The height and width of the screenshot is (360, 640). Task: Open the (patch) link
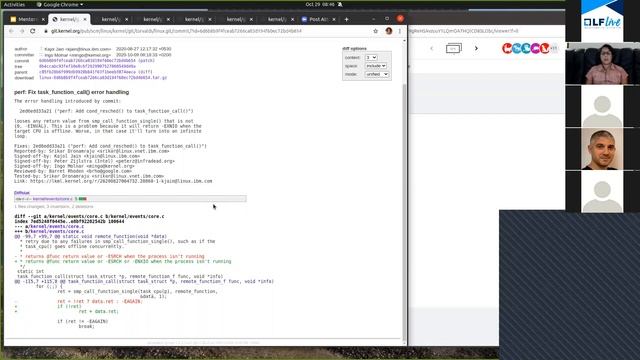click(x=146, y=60)
